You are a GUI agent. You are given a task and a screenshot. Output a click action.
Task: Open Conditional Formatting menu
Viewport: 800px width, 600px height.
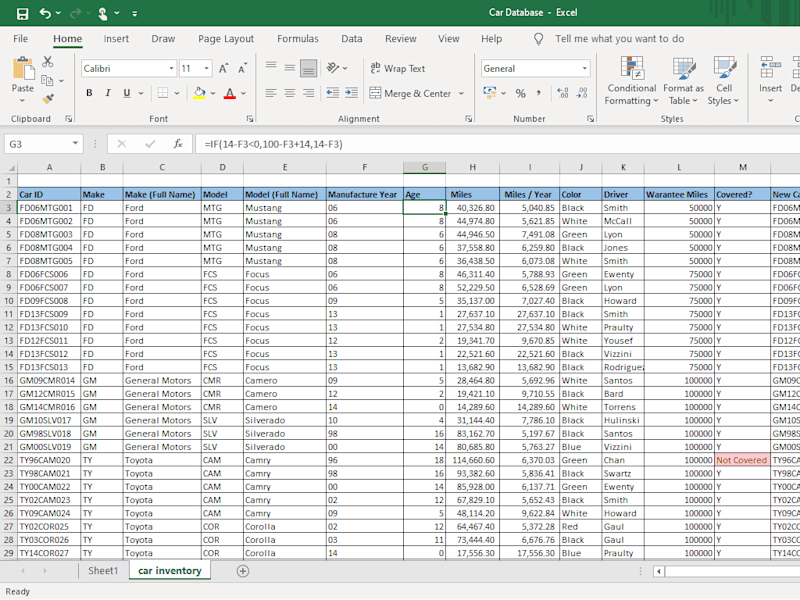click(x=632, y=81)
